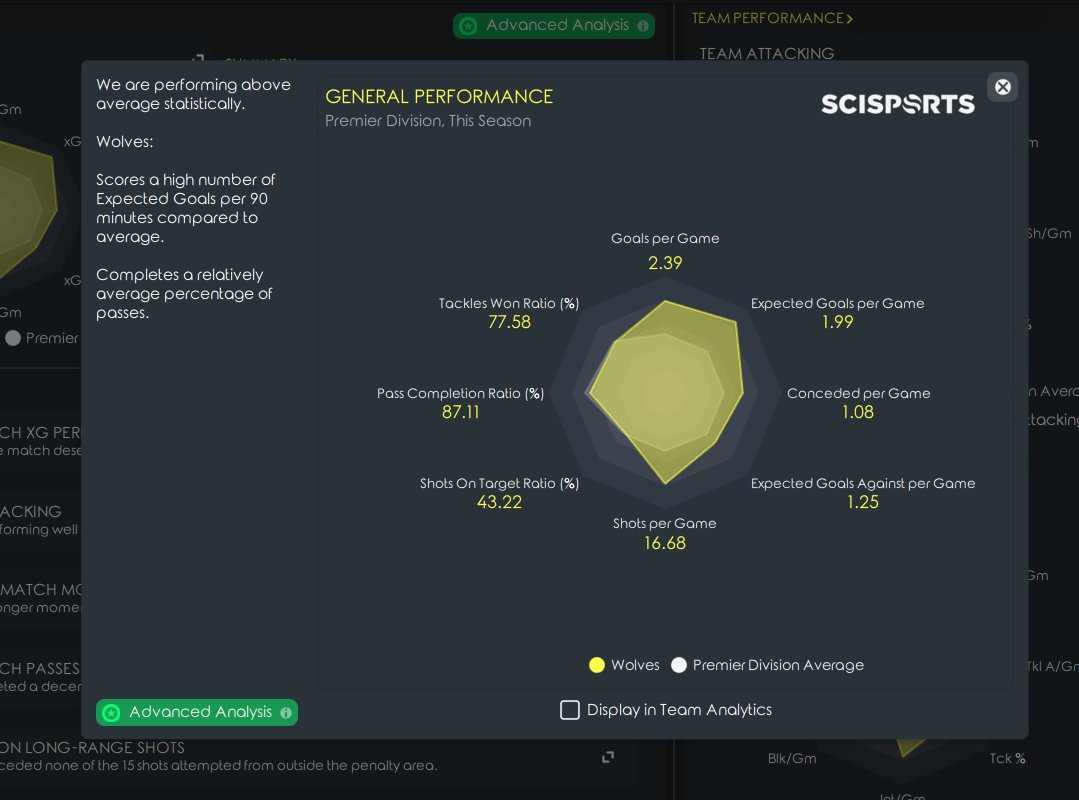
Task: Click the info icon on top Advanced Analysis button
Action: tap(643, 26)
